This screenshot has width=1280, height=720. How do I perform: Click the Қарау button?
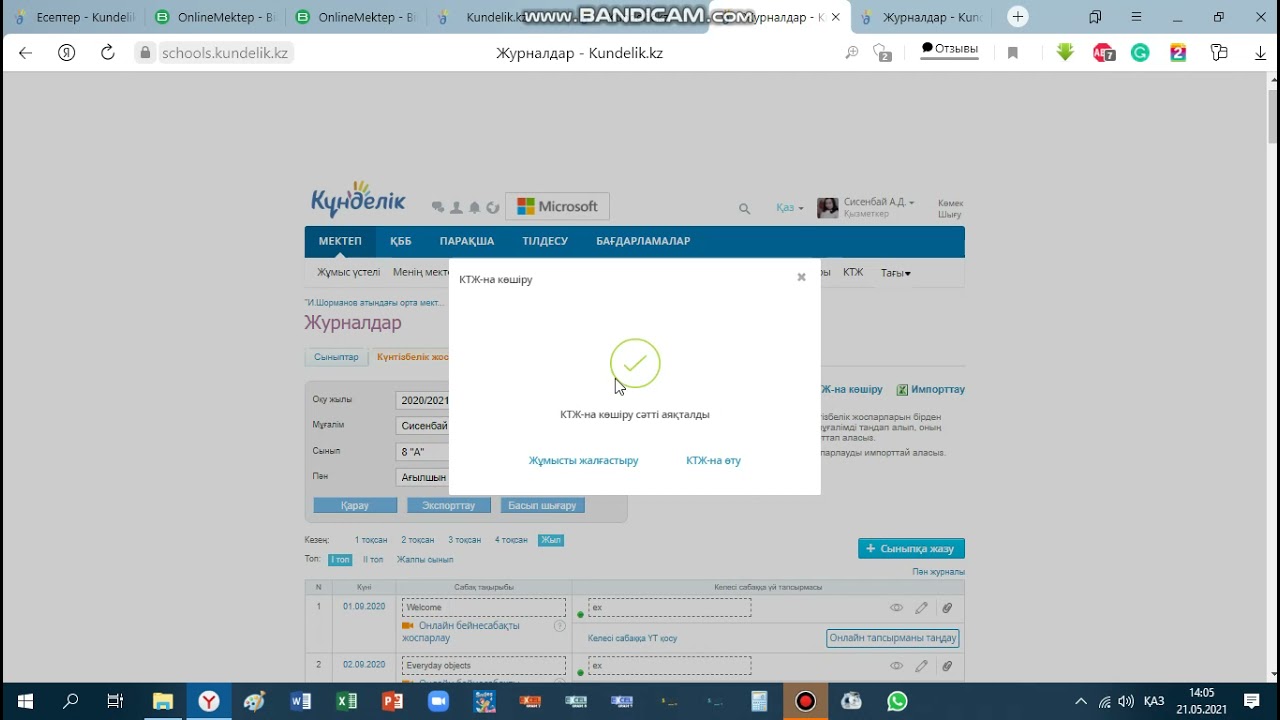coord(355,506)
